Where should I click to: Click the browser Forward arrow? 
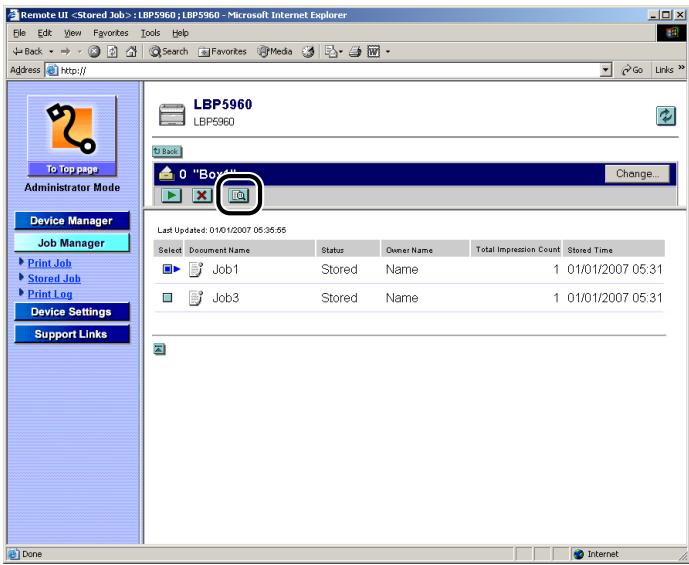tap(65, 51)
